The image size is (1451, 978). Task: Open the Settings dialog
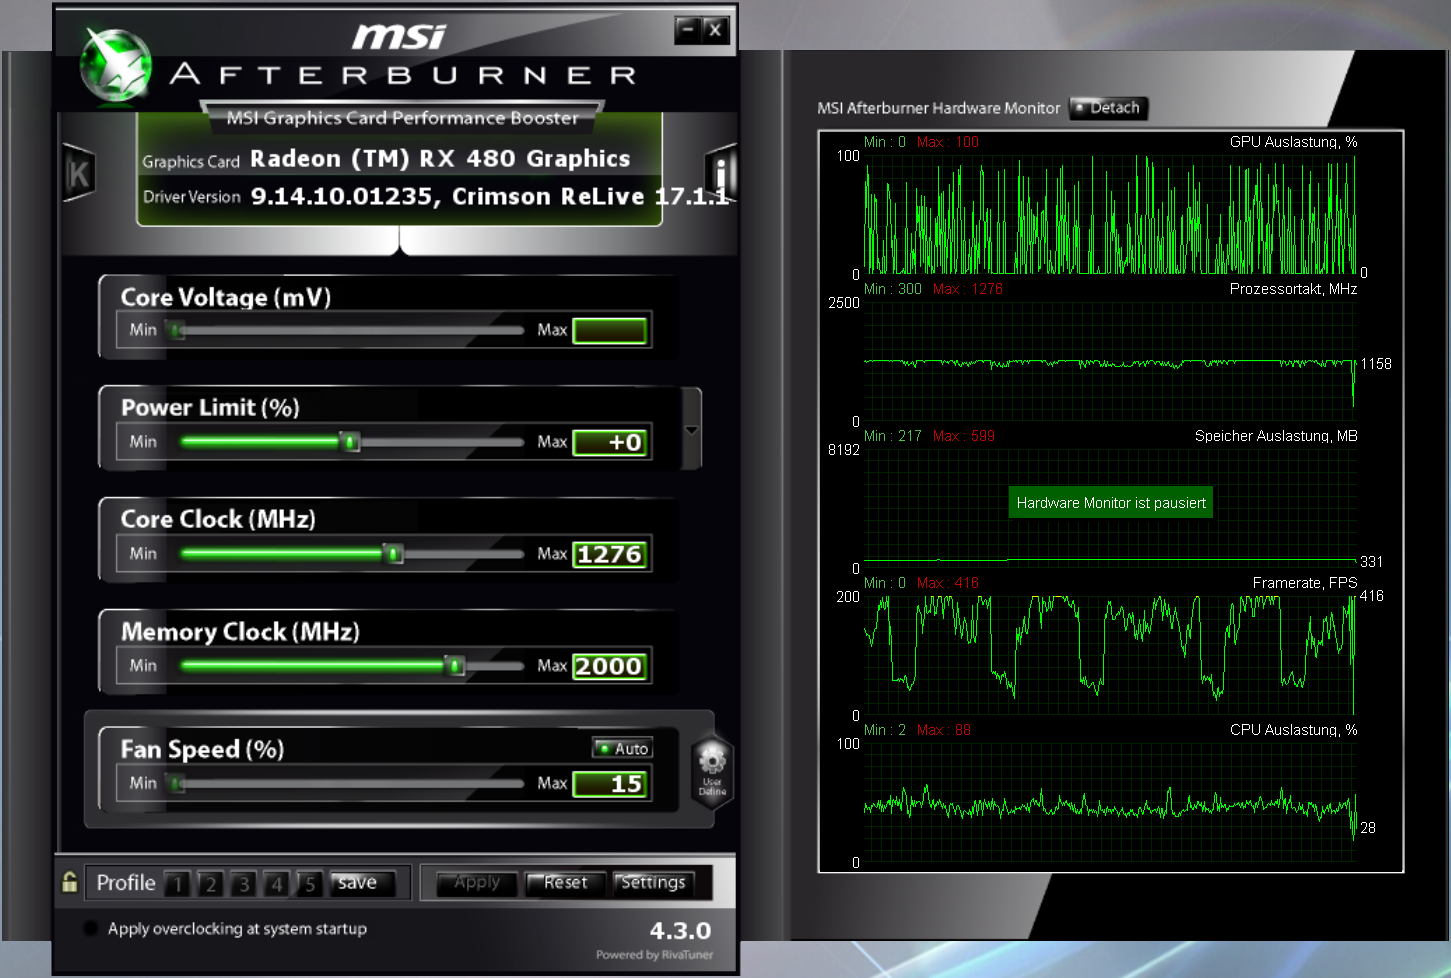click(x=653, y=883)
